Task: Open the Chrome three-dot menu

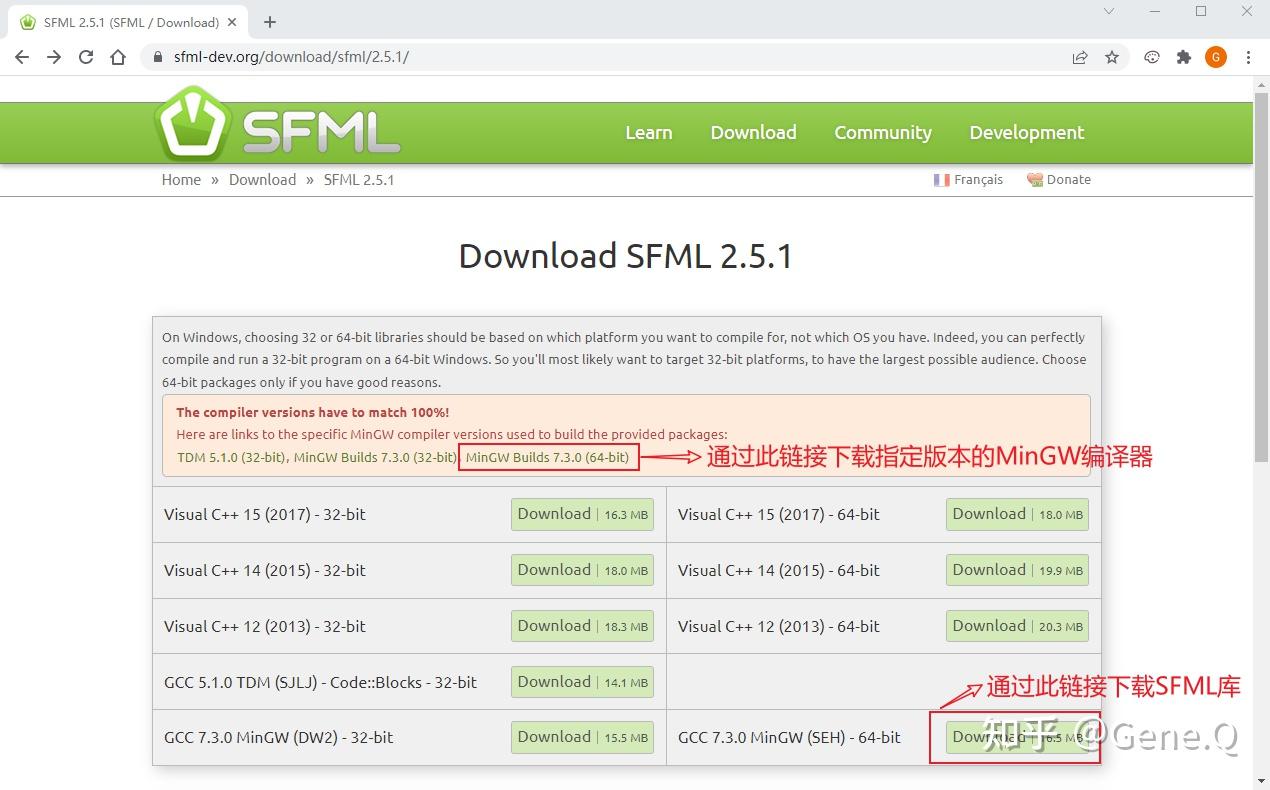Action: click(1248, 57)
